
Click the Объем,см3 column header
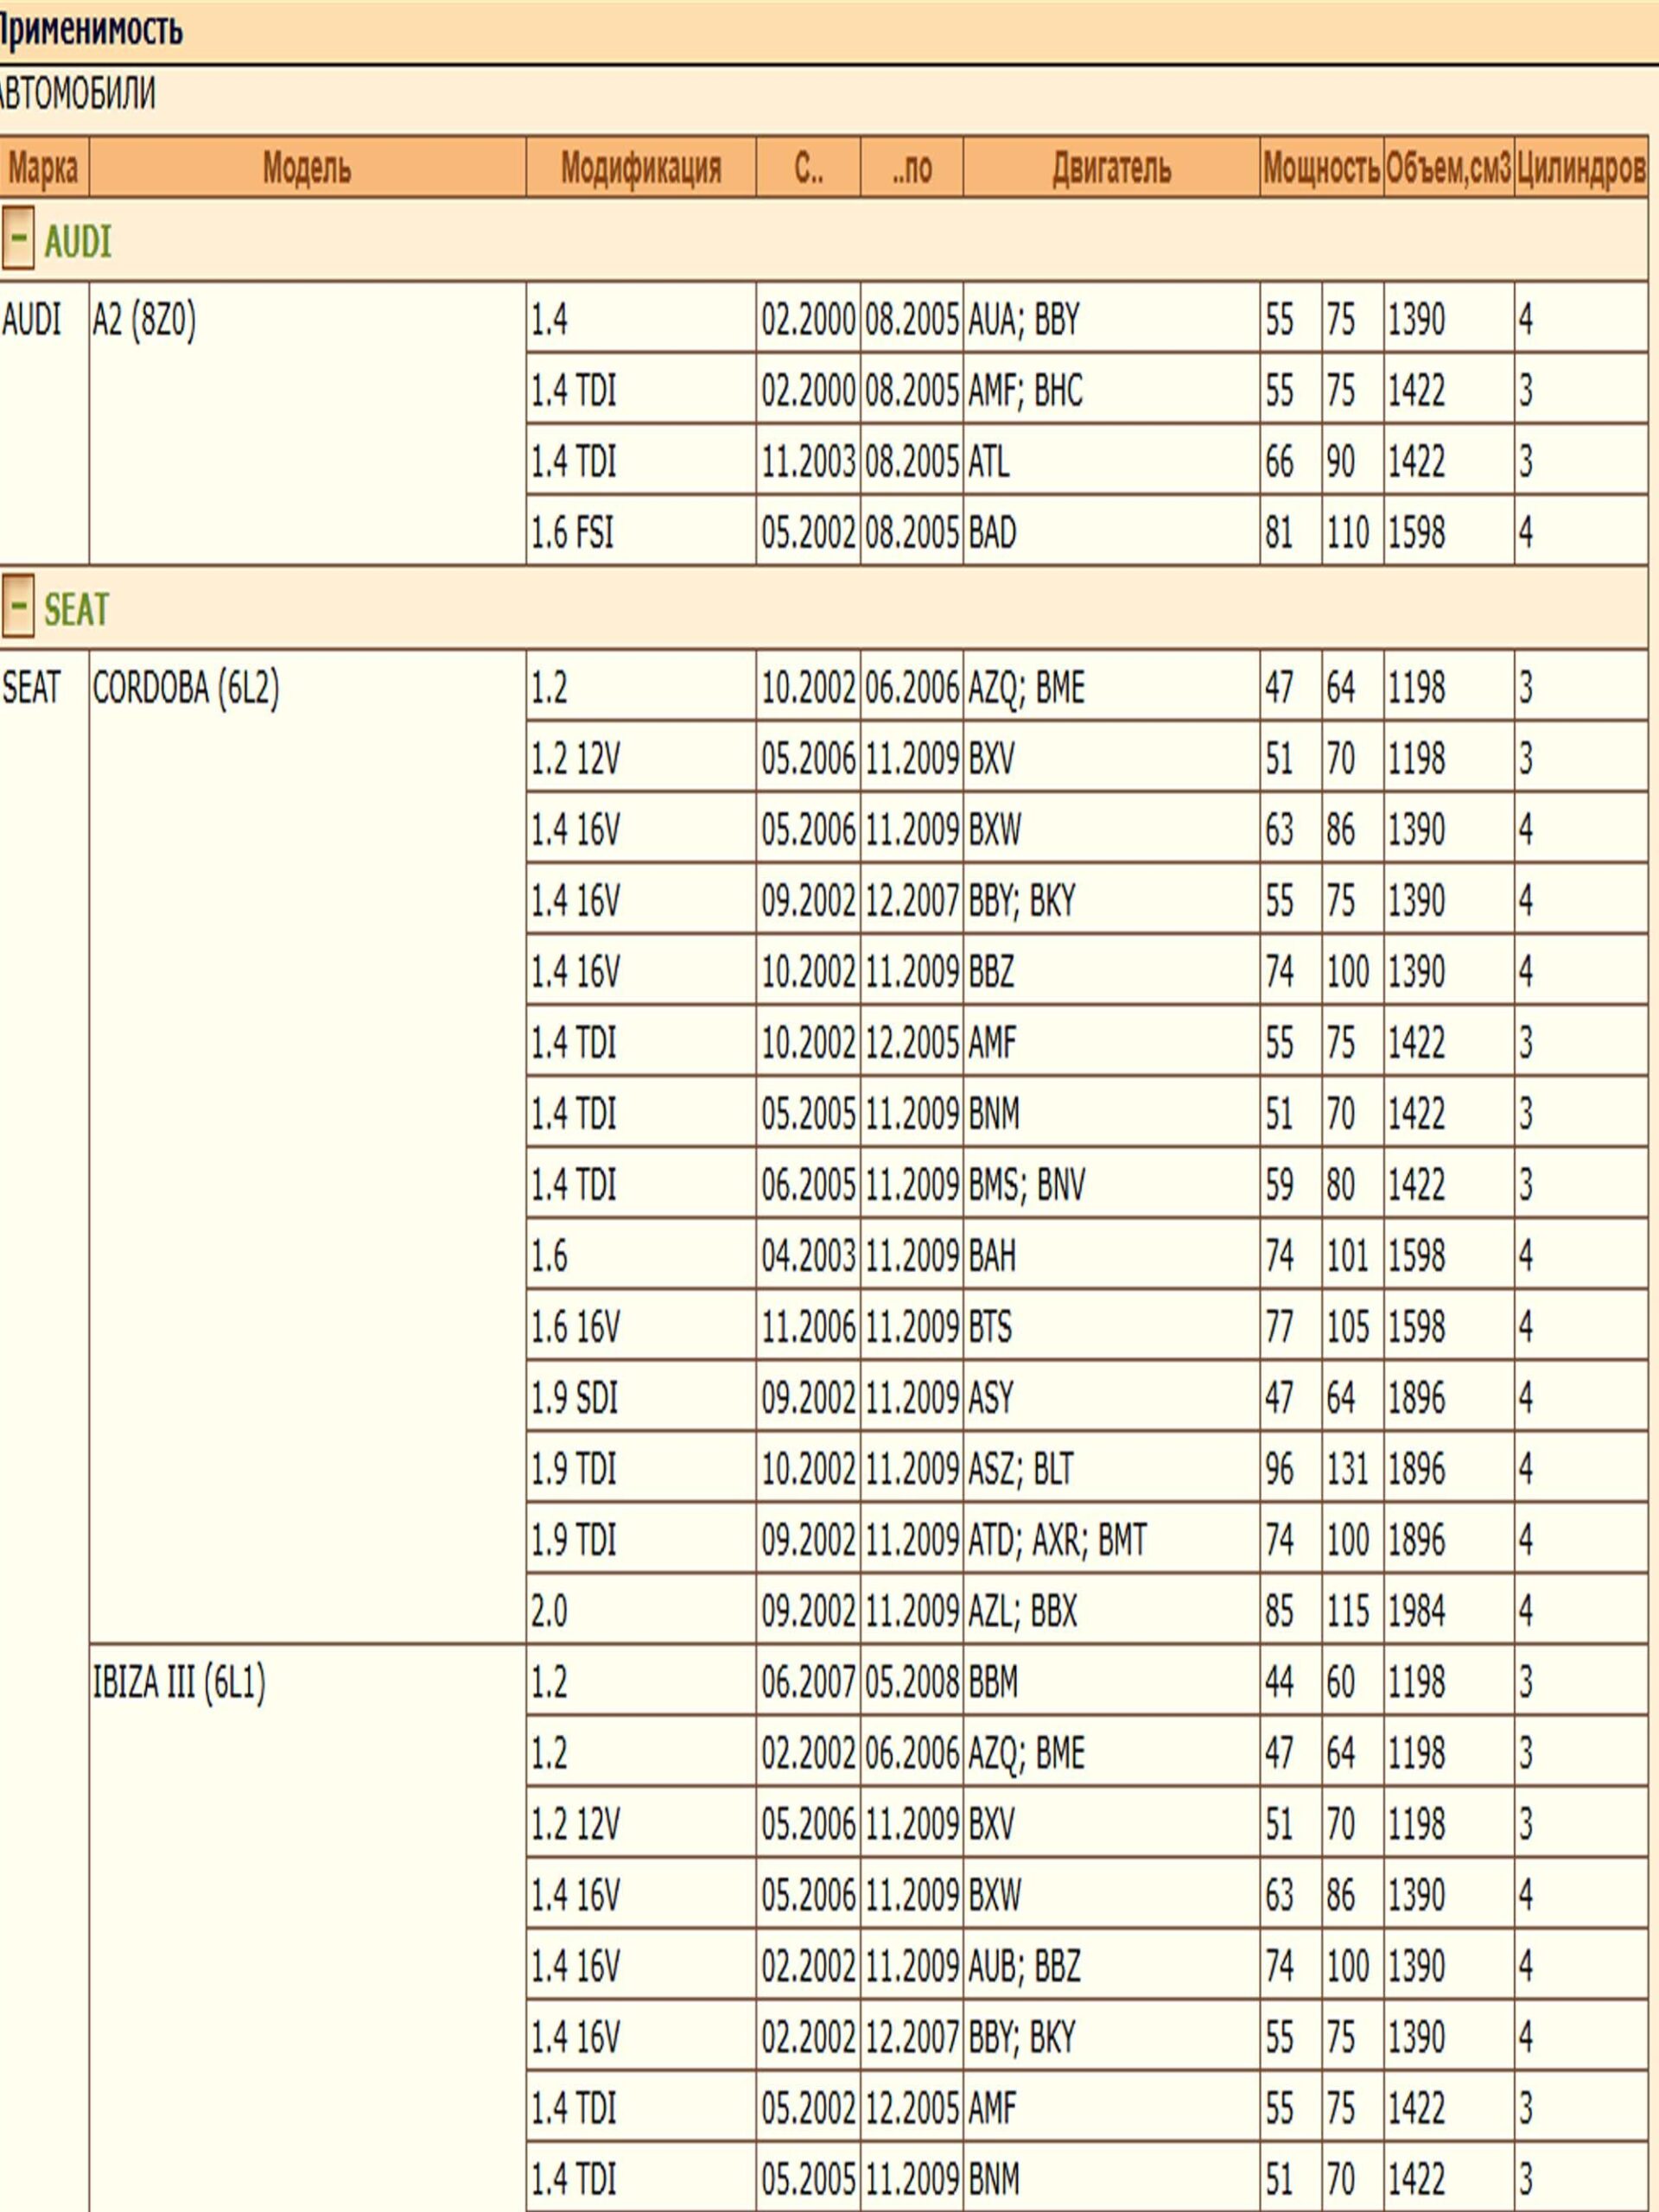(x=1448, y=168)
